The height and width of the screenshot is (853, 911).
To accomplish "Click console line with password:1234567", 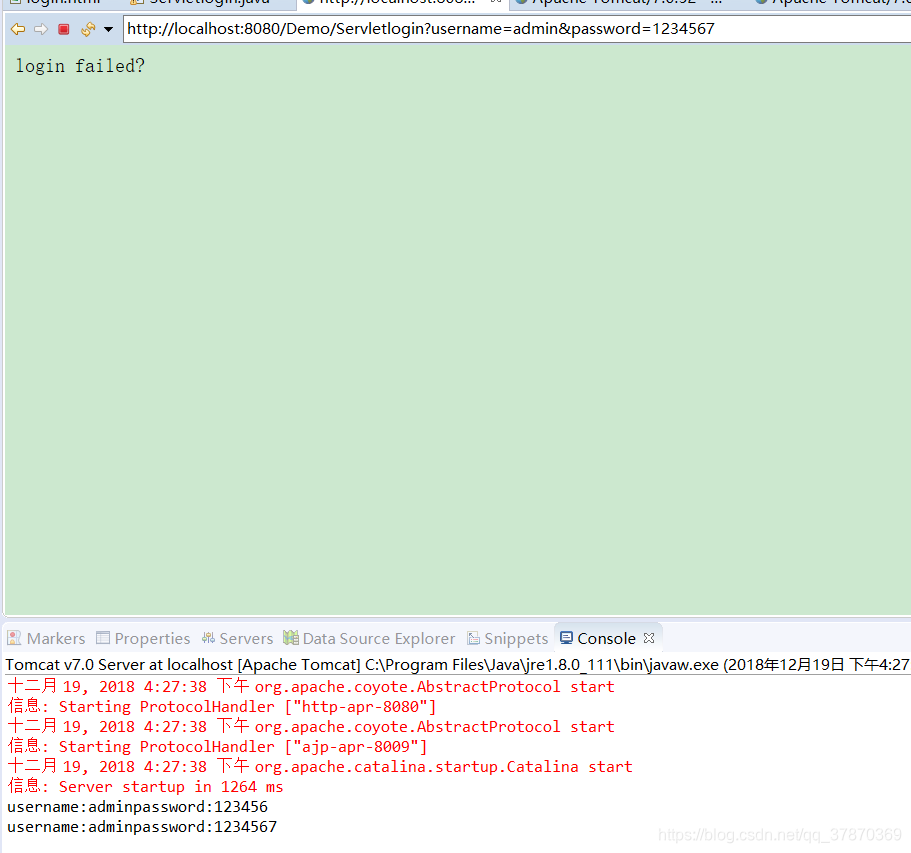I will point(142,826).
